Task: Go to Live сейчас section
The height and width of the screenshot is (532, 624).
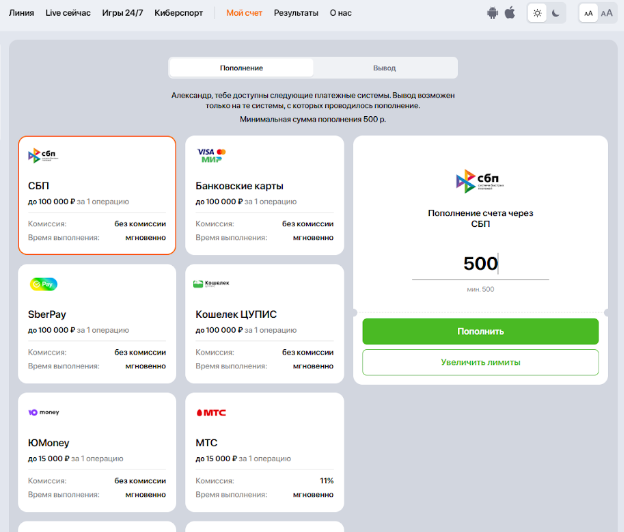Action: tap(68, 13)
